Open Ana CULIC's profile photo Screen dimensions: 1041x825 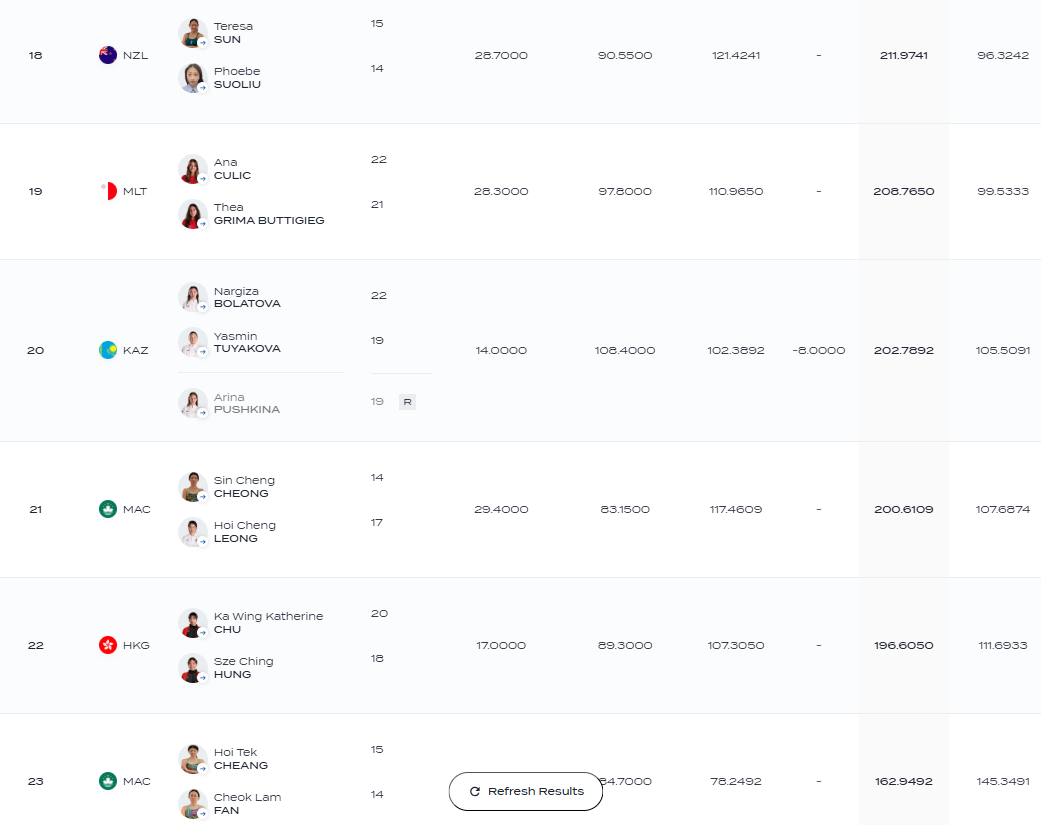tap(193, 169)
